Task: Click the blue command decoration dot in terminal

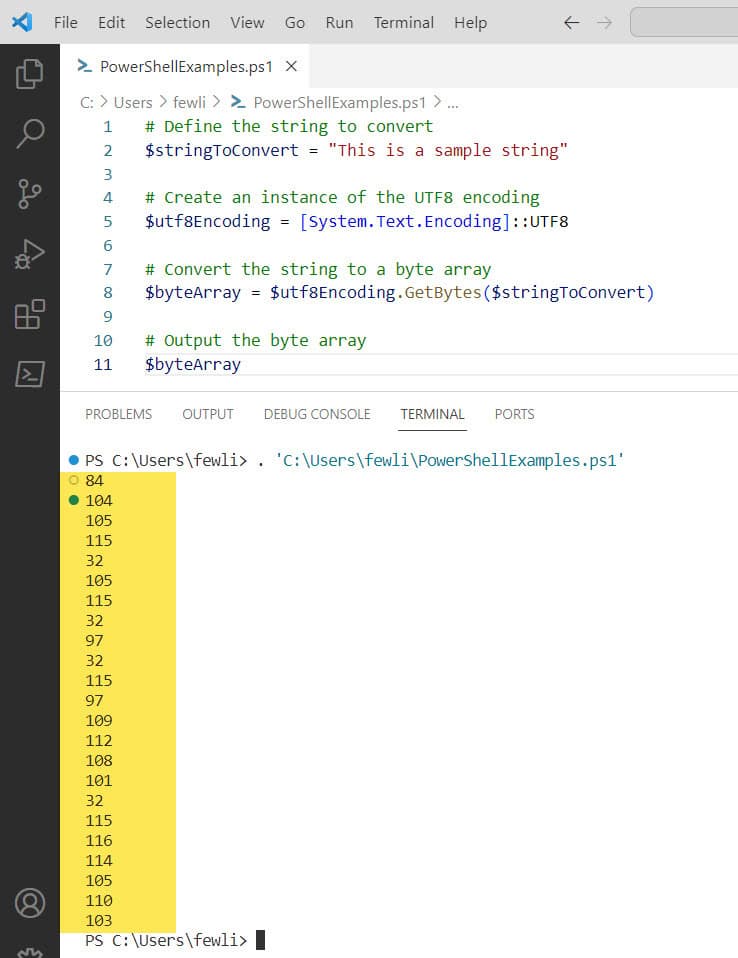Action: (x=74, y=459)
